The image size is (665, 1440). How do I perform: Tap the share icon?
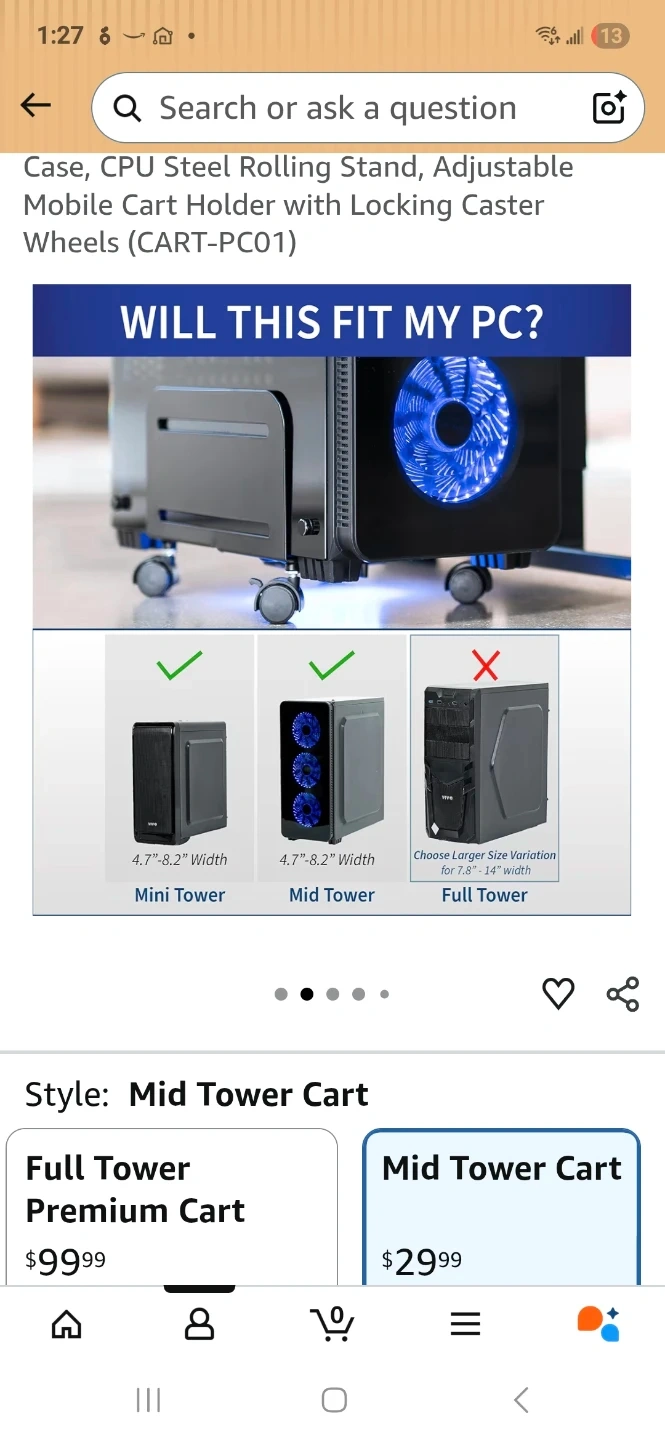tap(623, 994)
